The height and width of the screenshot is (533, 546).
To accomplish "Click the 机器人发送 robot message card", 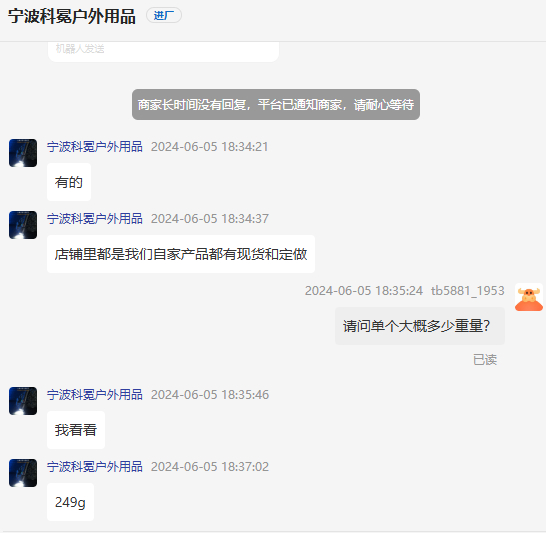I will 163,52.
